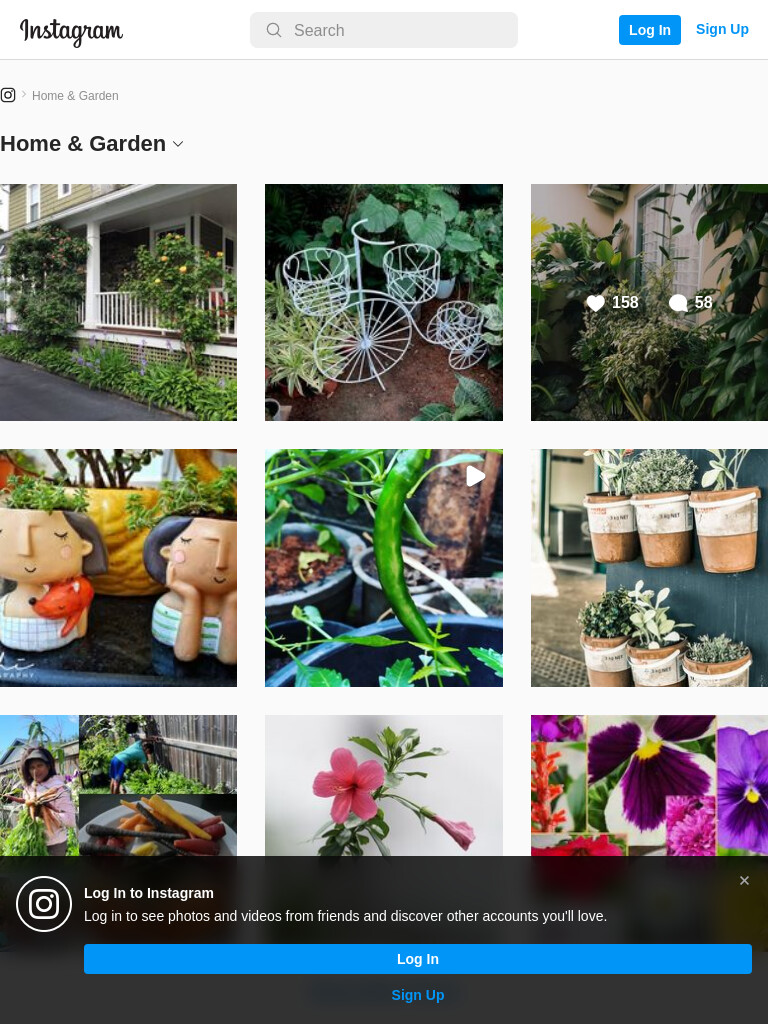Open the porch house with flowers photo
Screen dimensions: 768x1024
tap(118, 302)
